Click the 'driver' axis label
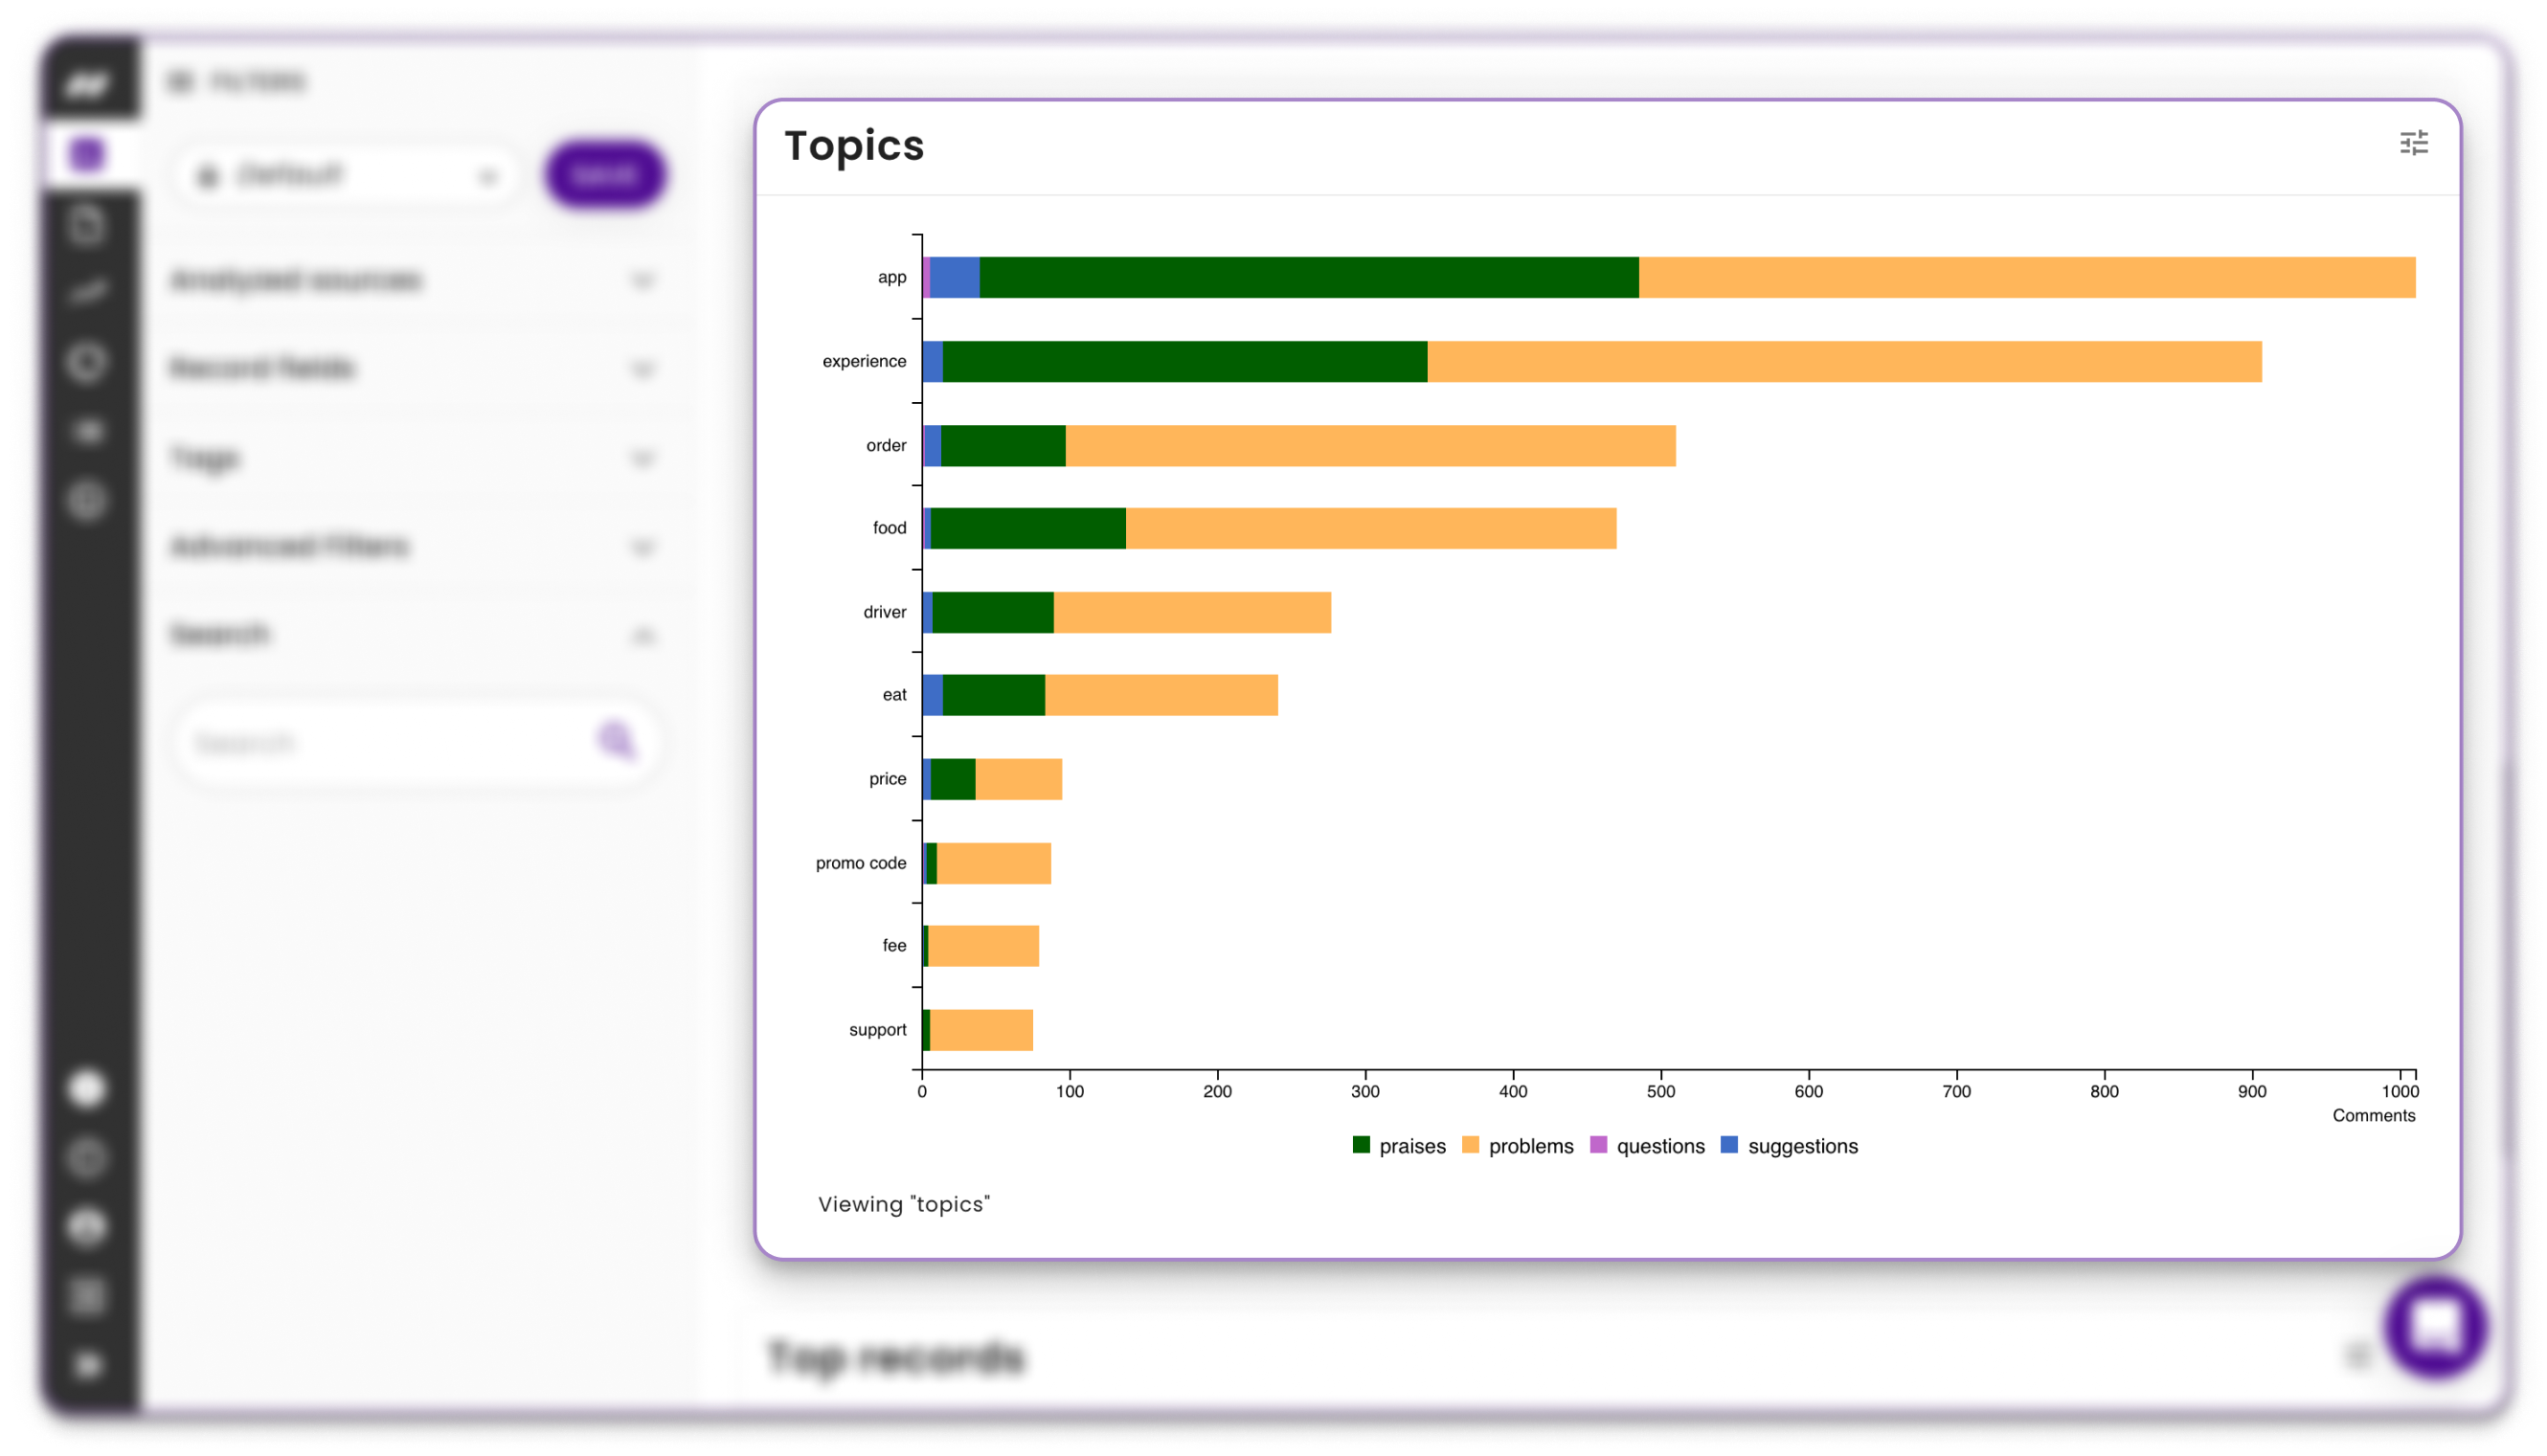This screenshot has width=2547, height=1456. [885, 612]
